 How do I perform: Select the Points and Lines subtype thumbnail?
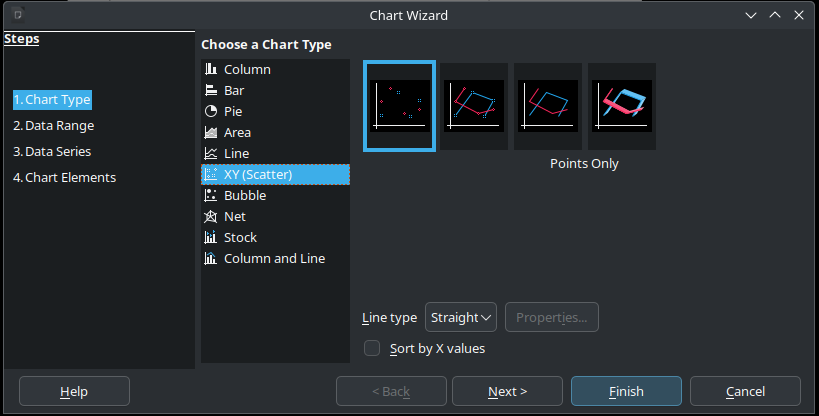(475, 106)
